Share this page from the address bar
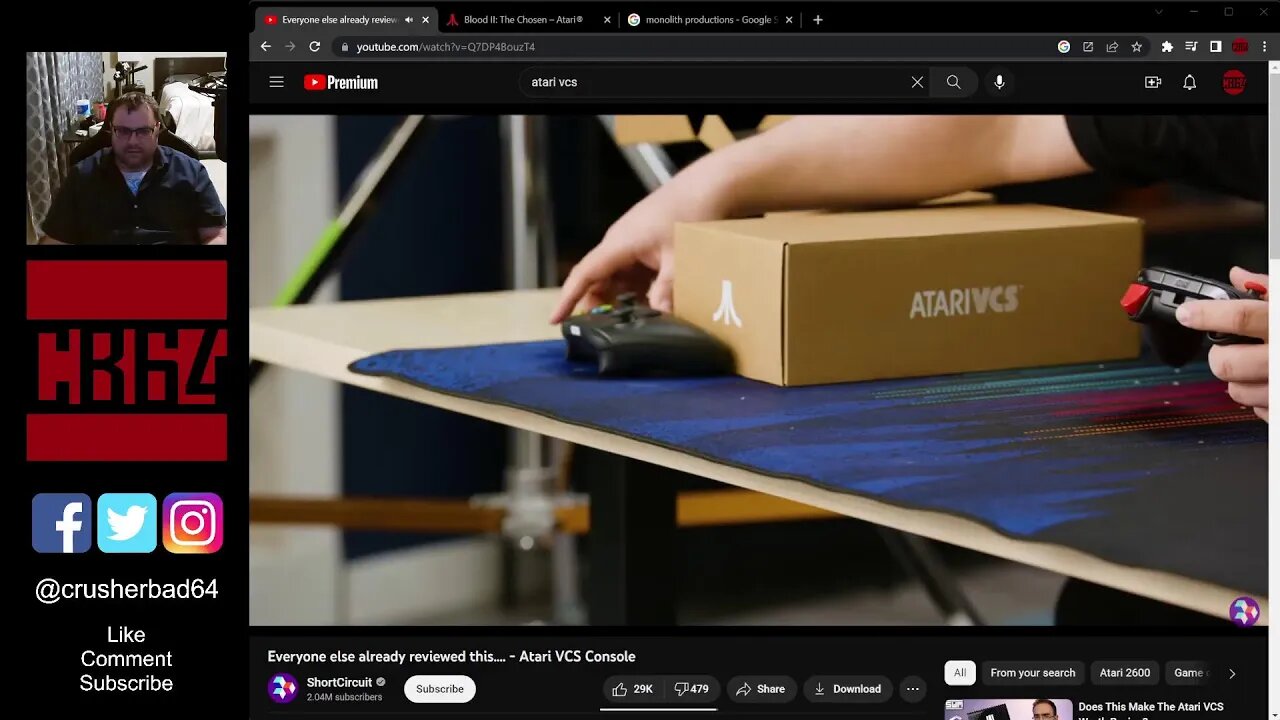The width and height of the screenshot is (1280, 720). click(x=1112, y=47)
